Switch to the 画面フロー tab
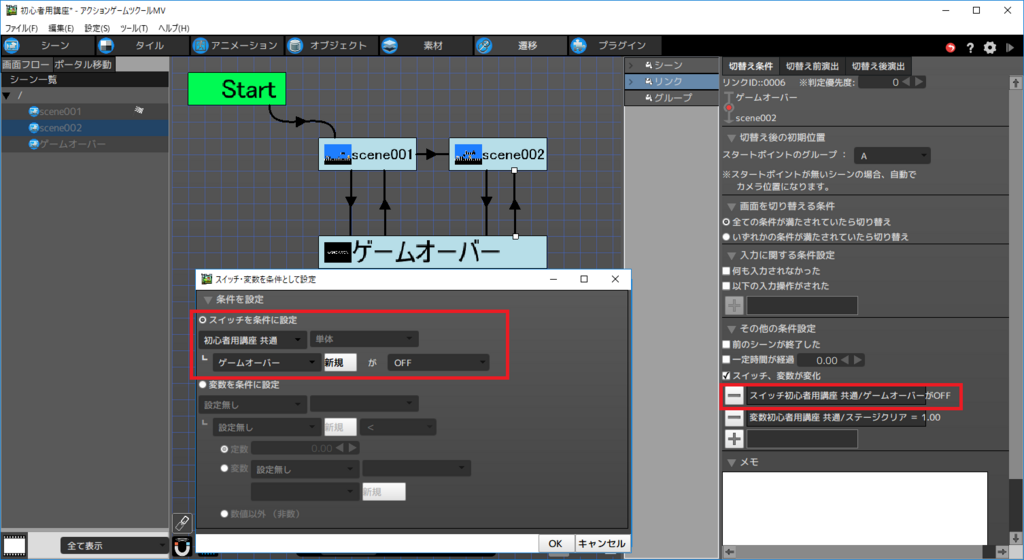Image resolution: width=1024 pixels, height=560 pixels. click(25, 65)
